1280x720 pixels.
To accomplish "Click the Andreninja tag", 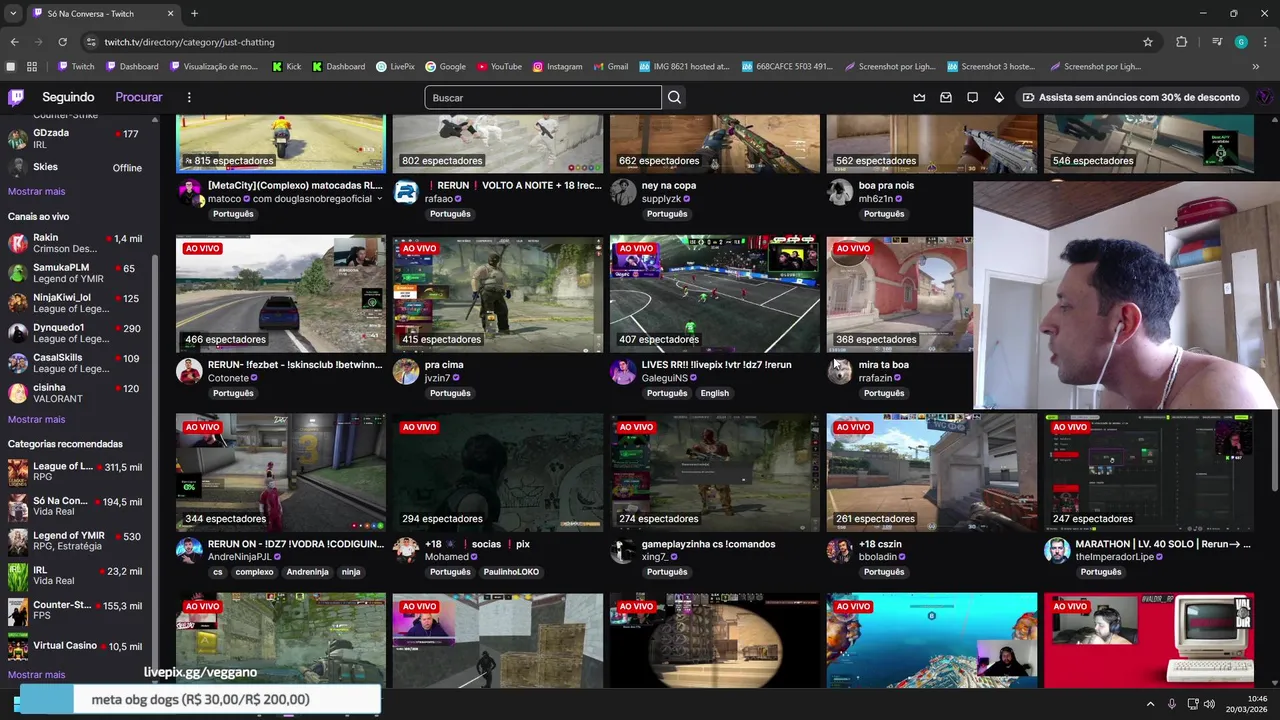I will pyautogui.click(x=307, y=572).
